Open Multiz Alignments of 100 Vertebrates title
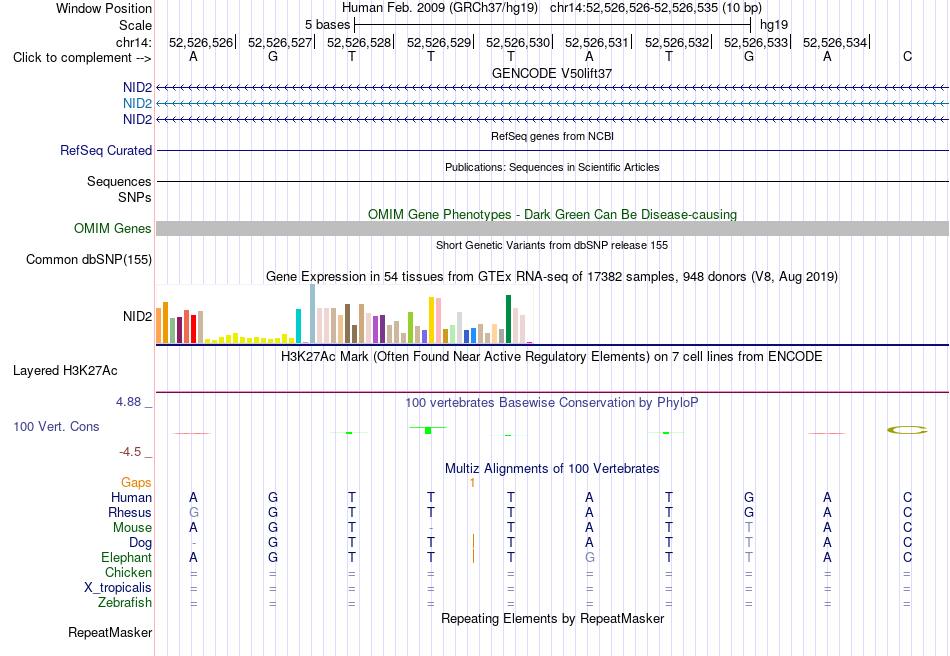Screen dimensions: 950x656 [x=552, y=468]
